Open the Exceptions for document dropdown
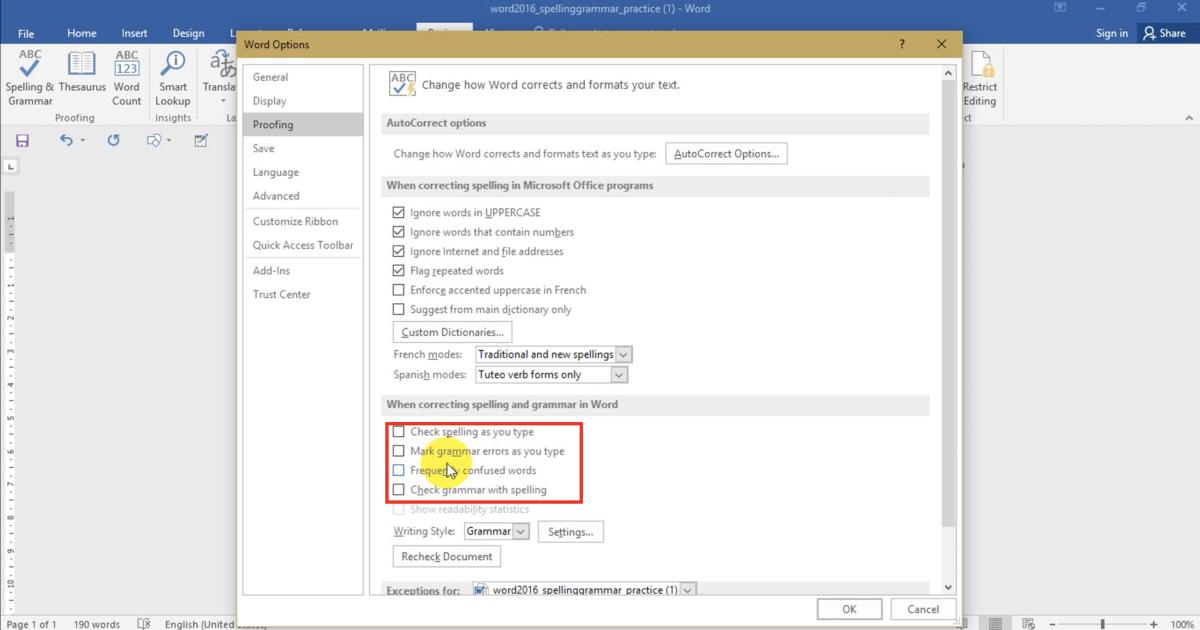Image resolution: width=1200 pixels, height=630 pixels. coord(688,590)
